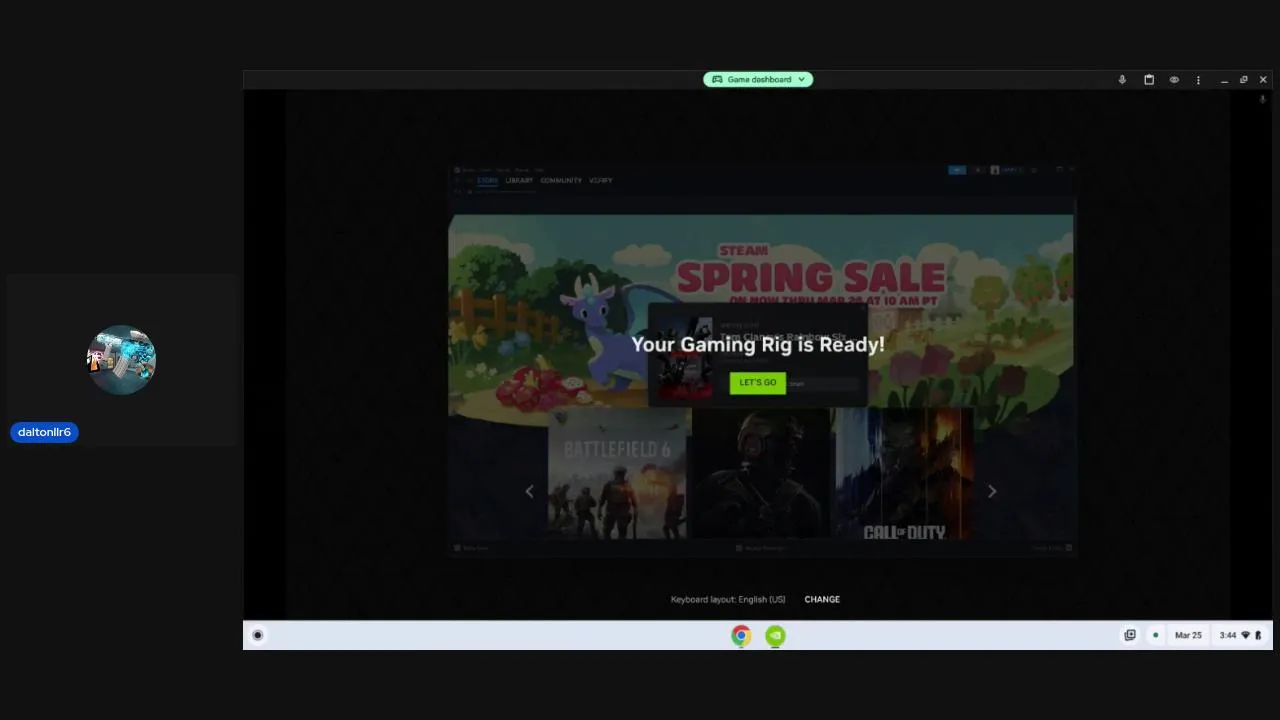Click the Keyboard layout: English (US) text

click(x=728, y=599)
